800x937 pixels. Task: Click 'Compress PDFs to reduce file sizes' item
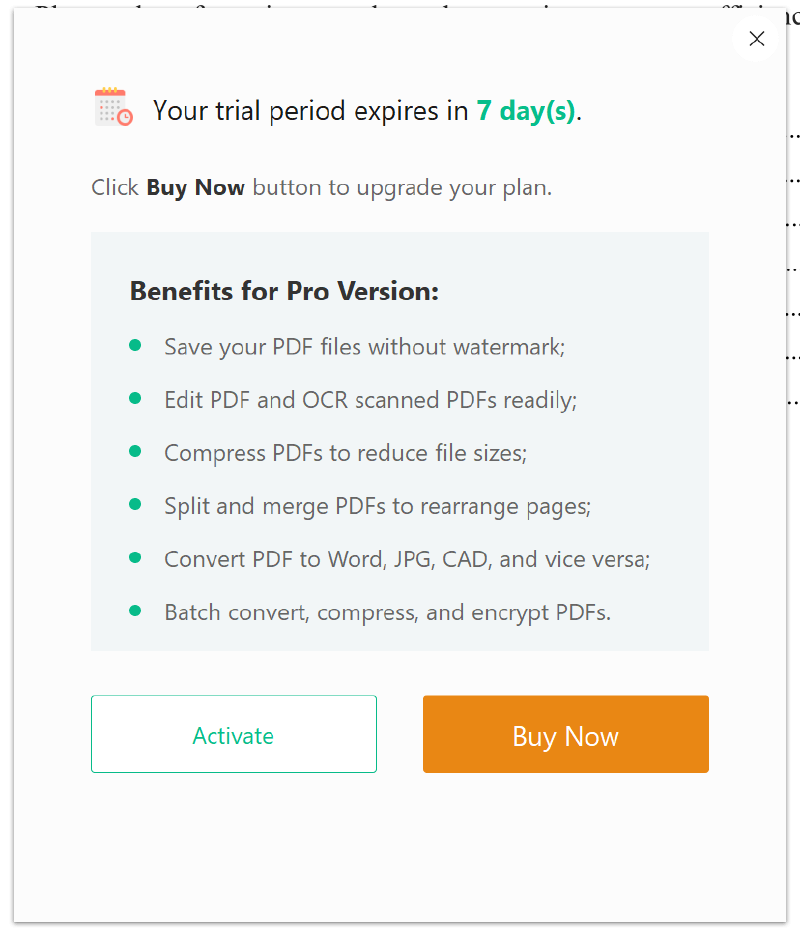click(x=345, y=453)
